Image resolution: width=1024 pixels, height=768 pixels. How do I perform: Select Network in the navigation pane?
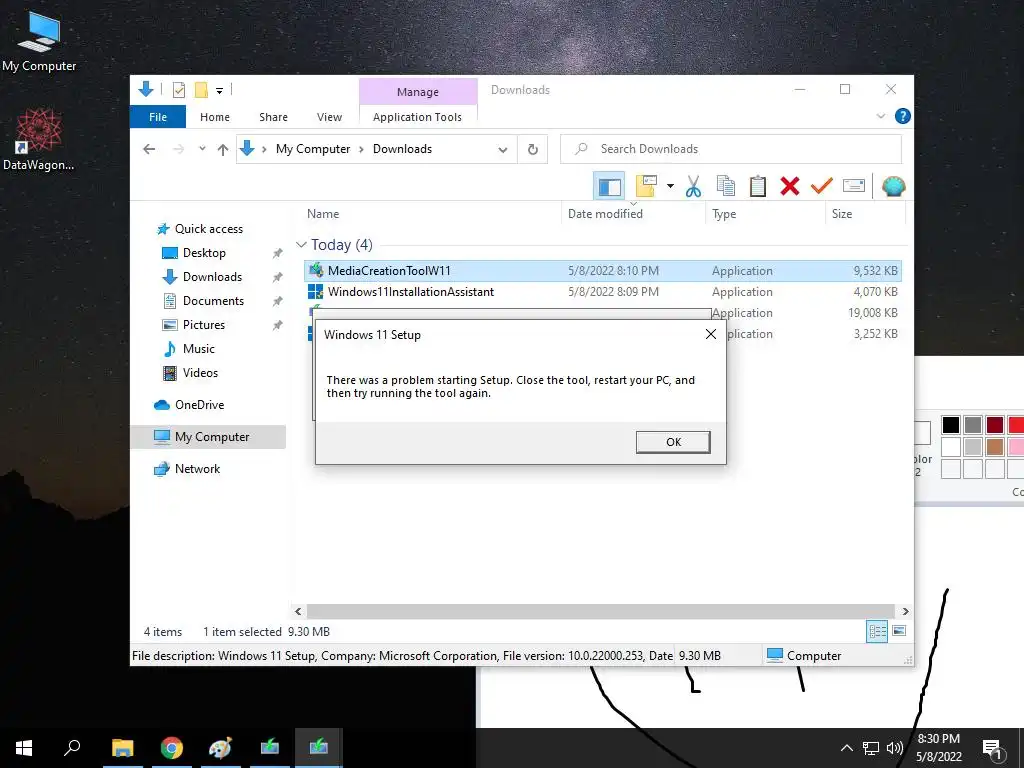pos(197,469)
